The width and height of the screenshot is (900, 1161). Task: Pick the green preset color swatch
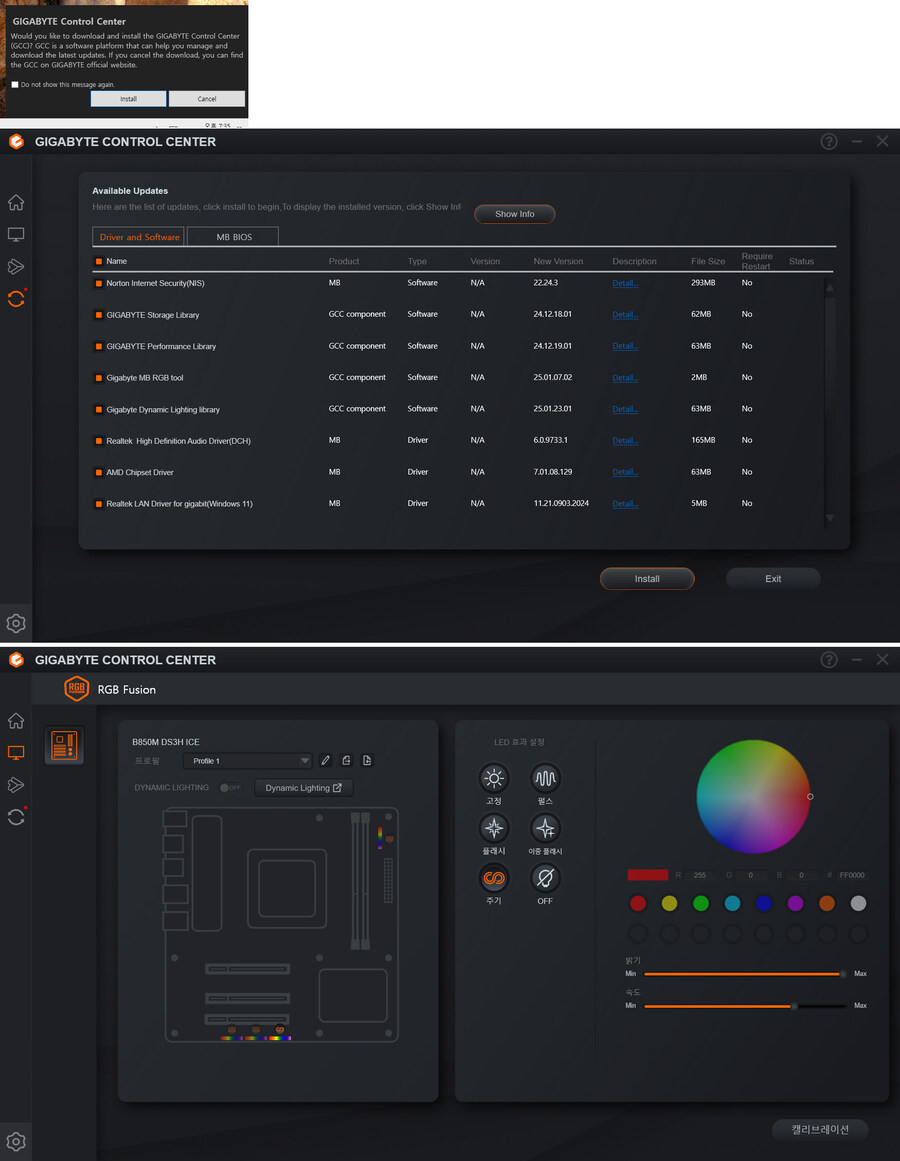701,903
